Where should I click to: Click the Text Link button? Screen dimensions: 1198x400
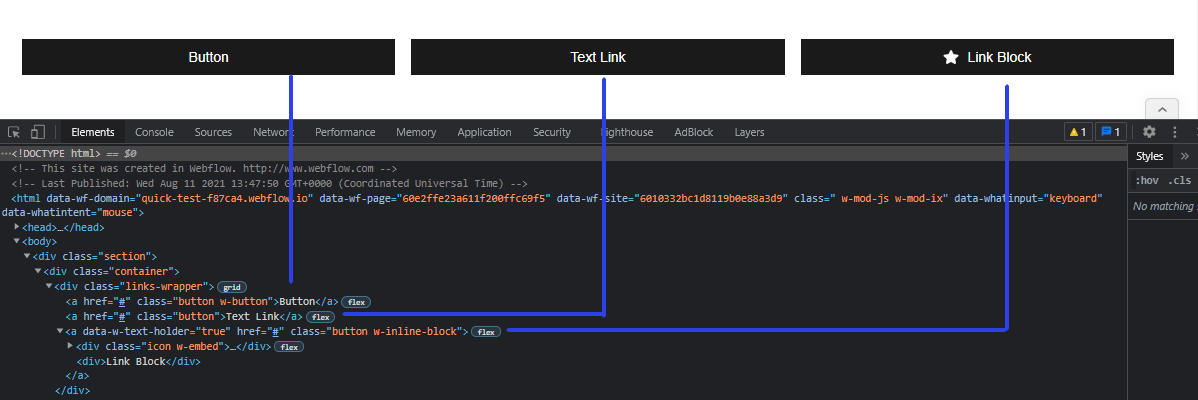click(597, 57)
